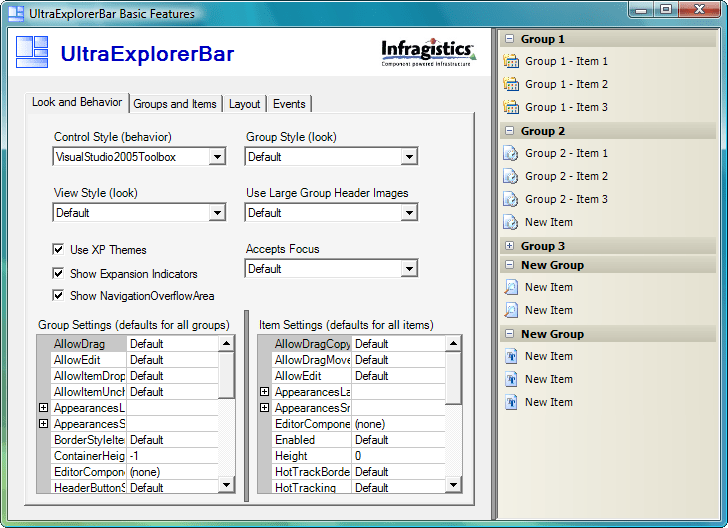Viewport: 728px width, 528px height.
Task: Click Group Settings scrollbar down arrow
Action: pyautogui.click(x=226, y=485)
